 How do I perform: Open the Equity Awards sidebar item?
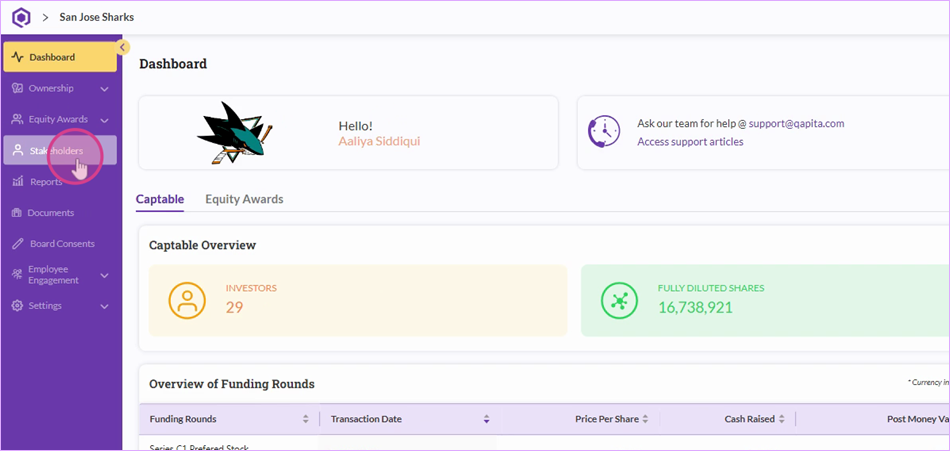coord(60,119)
